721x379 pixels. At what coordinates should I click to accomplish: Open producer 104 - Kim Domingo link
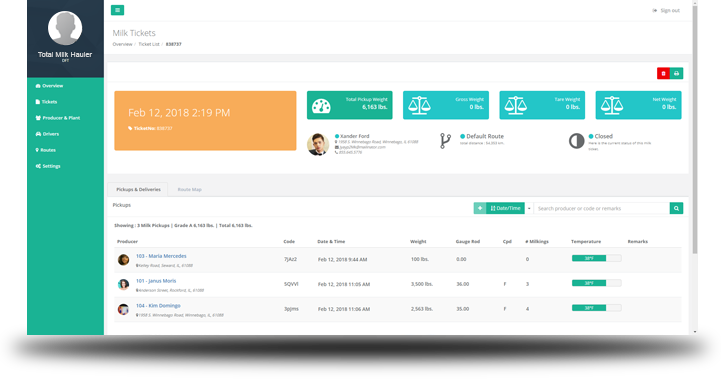158,306
